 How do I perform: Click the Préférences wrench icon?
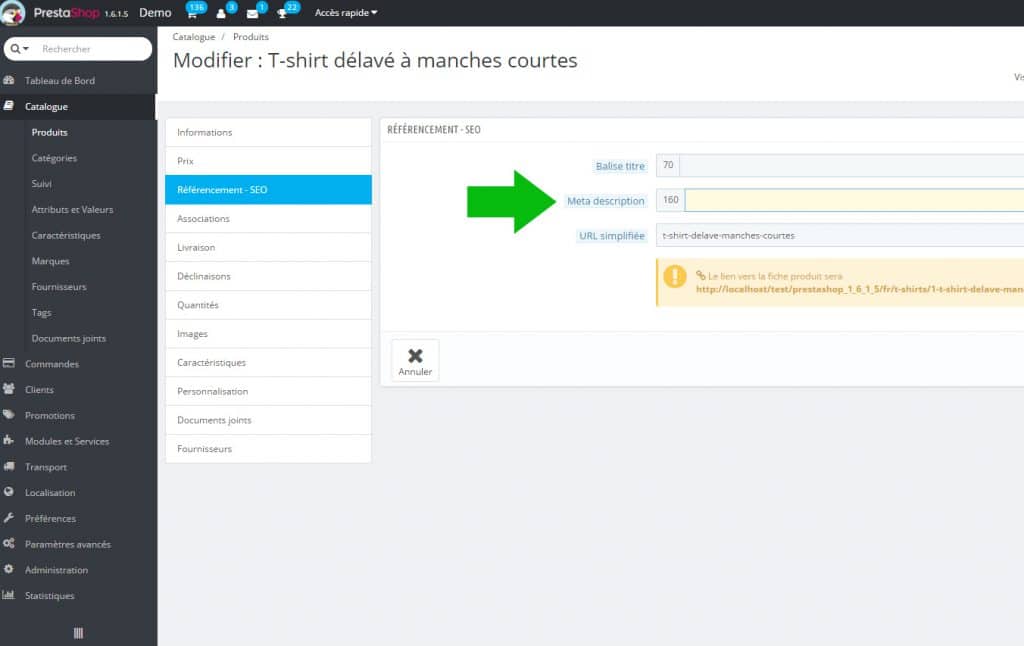[x=8, y=518]
